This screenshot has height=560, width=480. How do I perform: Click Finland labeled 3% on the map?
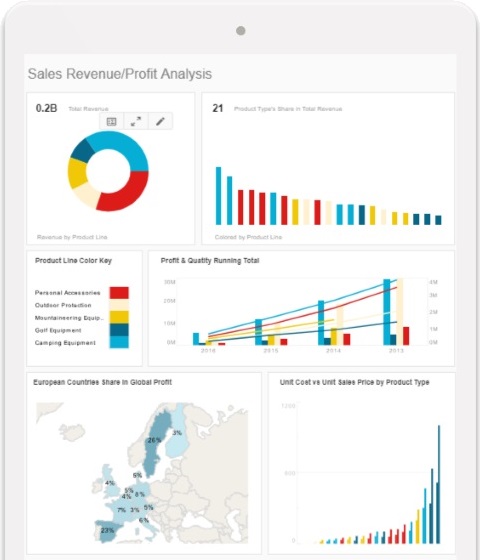(178, 433)
